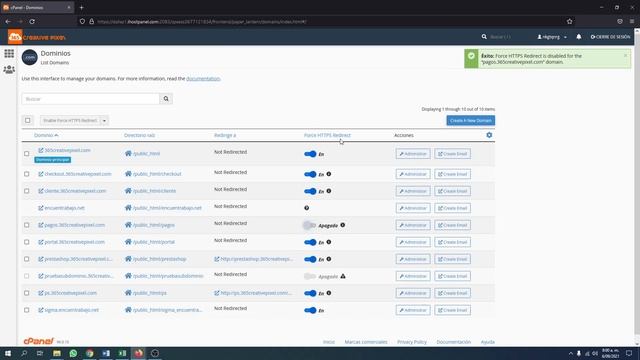The image size is (640, 360).
Task: Focus the Buscar domain search field
Action: click(91, 99)
